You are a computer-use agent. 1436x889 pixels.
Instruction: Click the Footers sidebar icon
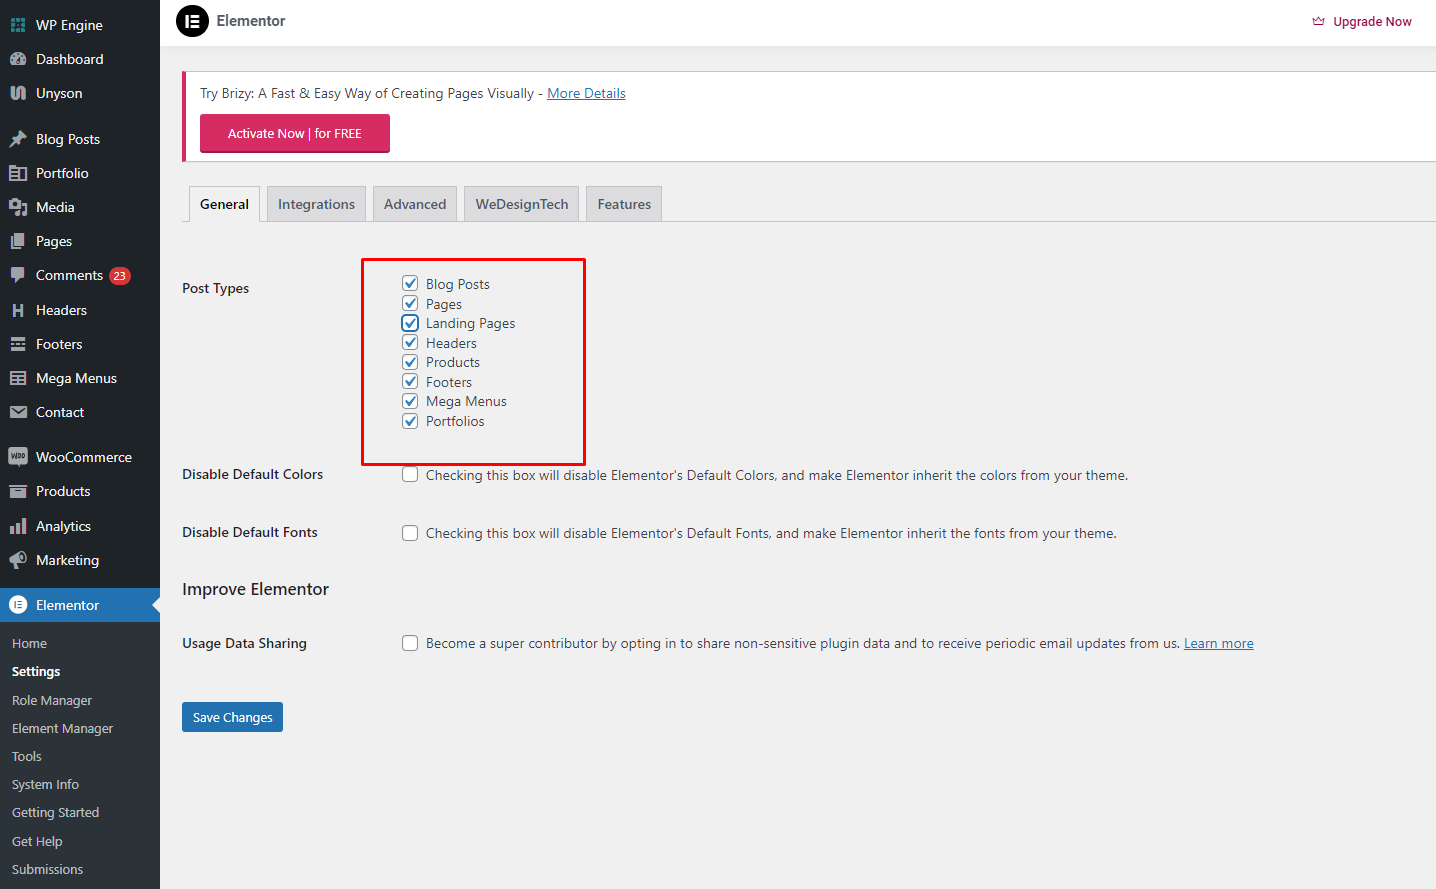coord(18,344)
